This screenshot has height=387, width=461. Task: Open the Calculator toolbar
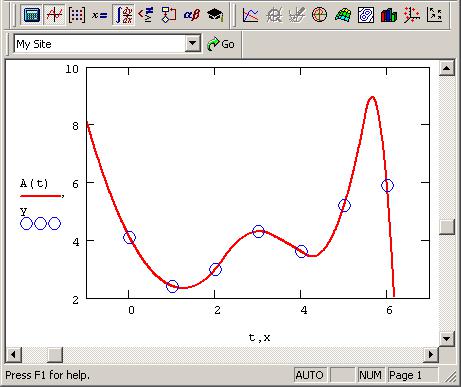[x=32, y=14]
